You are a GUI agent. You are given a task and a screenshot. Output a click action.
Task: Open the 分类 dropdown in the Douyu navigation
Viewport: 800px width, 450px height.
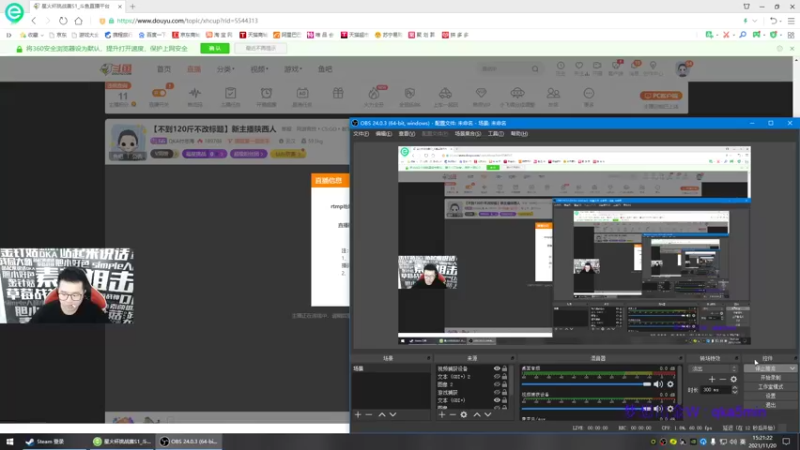point(226,69)
